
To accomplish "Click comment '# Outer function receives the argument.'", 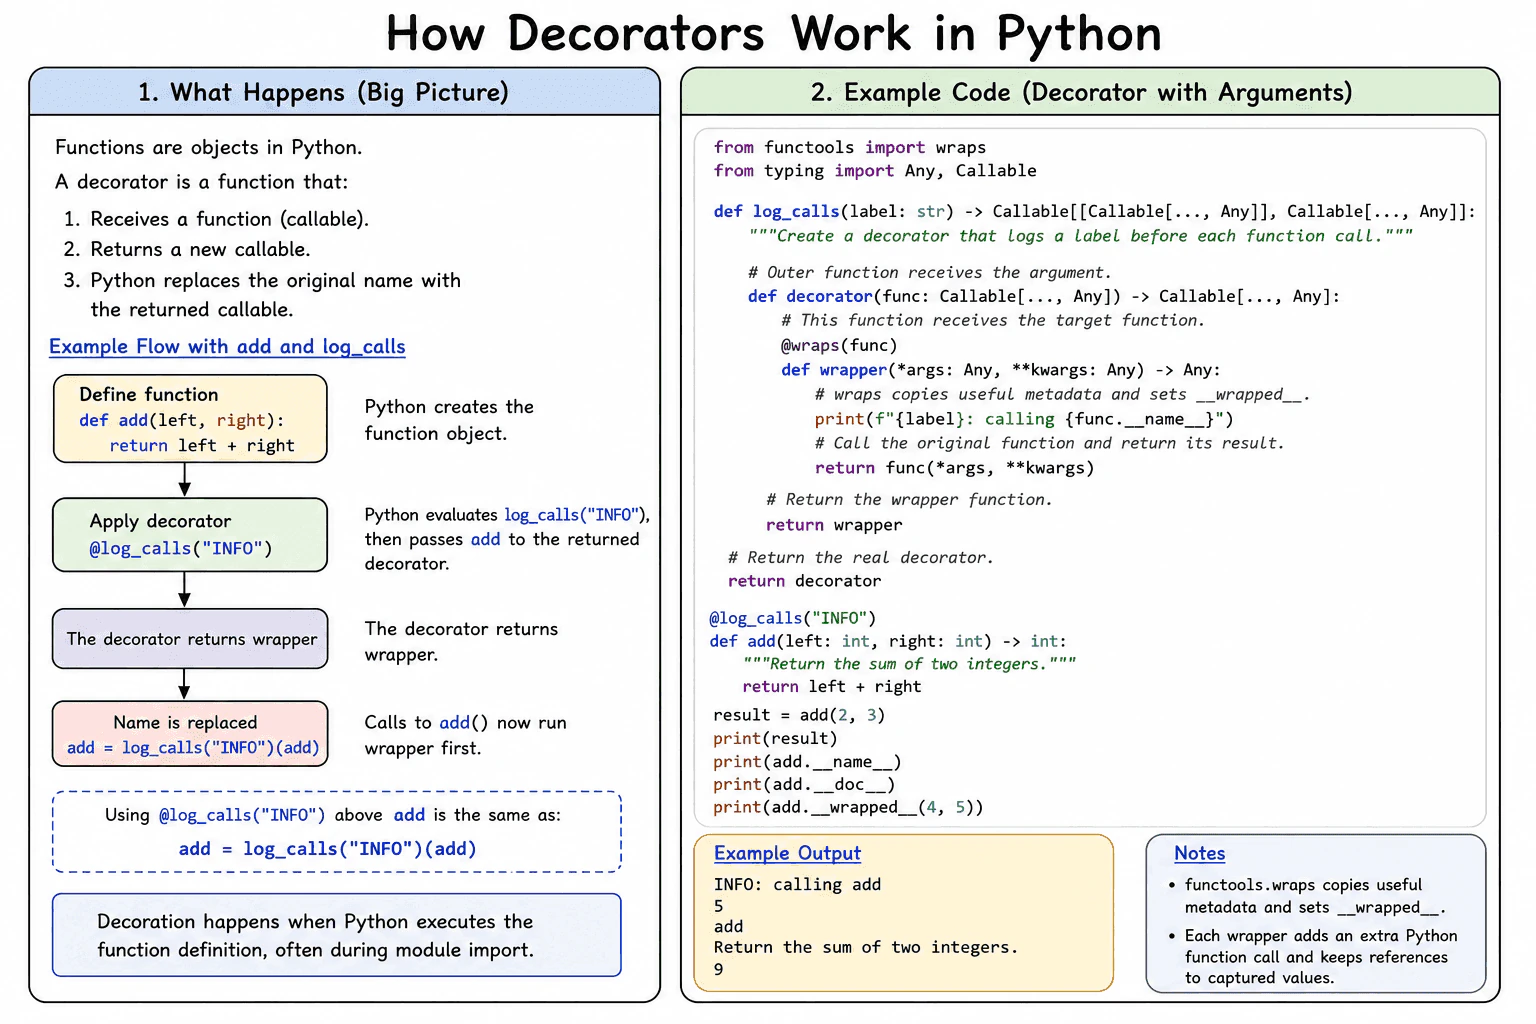I will (930, 273).
